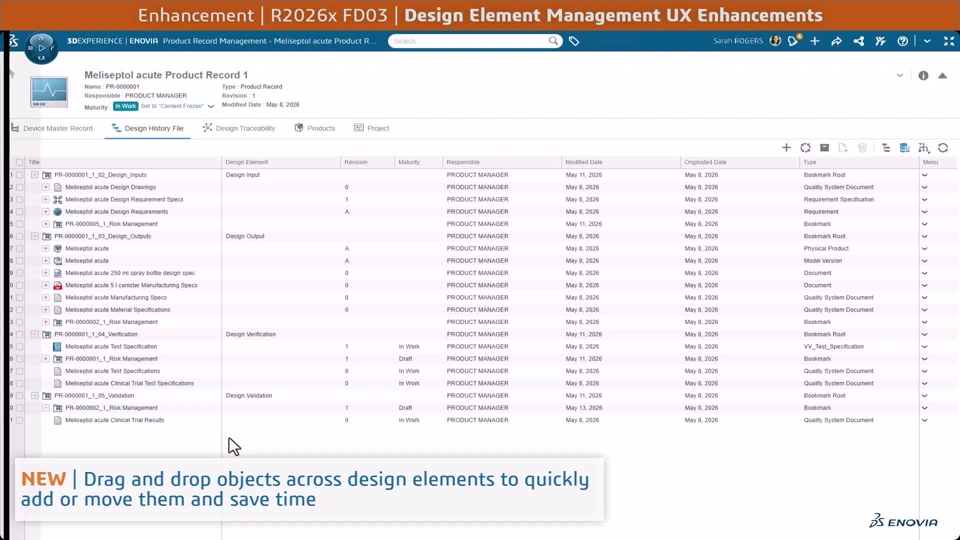Image resolution: width=960 pixels, height=540 pixels.
Task: Toggle fullscreen with the collapse arrows icon
Action: click(948, 41)
